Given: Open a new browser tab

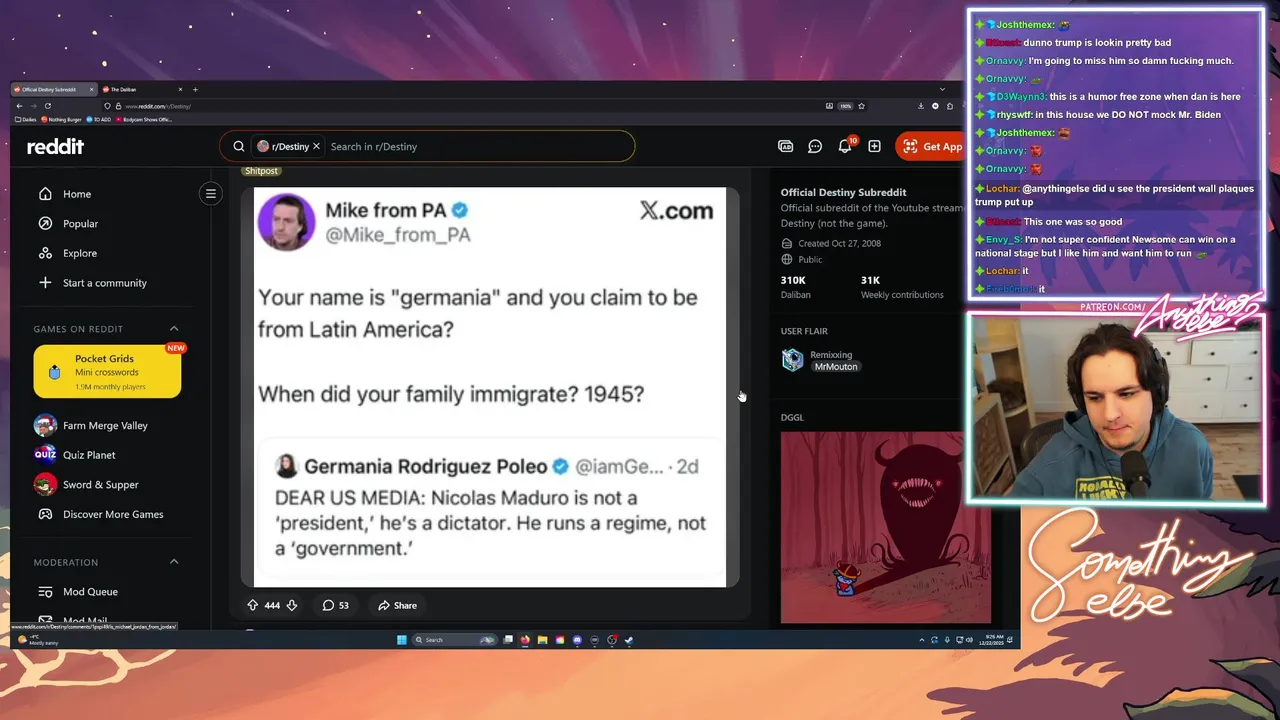Looking at the screenshot, I should [195, 89].
